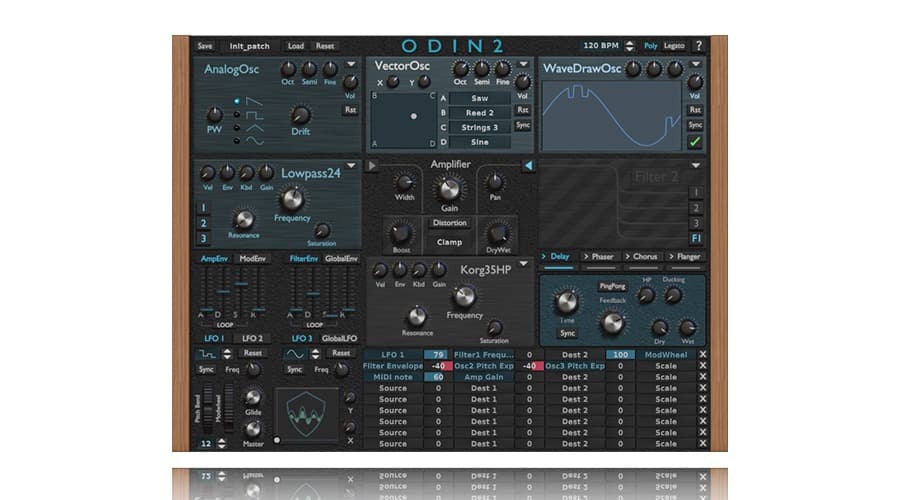900x500 pixels.
Task: Open the AnalogOsc oscillator type dropdown
Action: tap(351, 64)
